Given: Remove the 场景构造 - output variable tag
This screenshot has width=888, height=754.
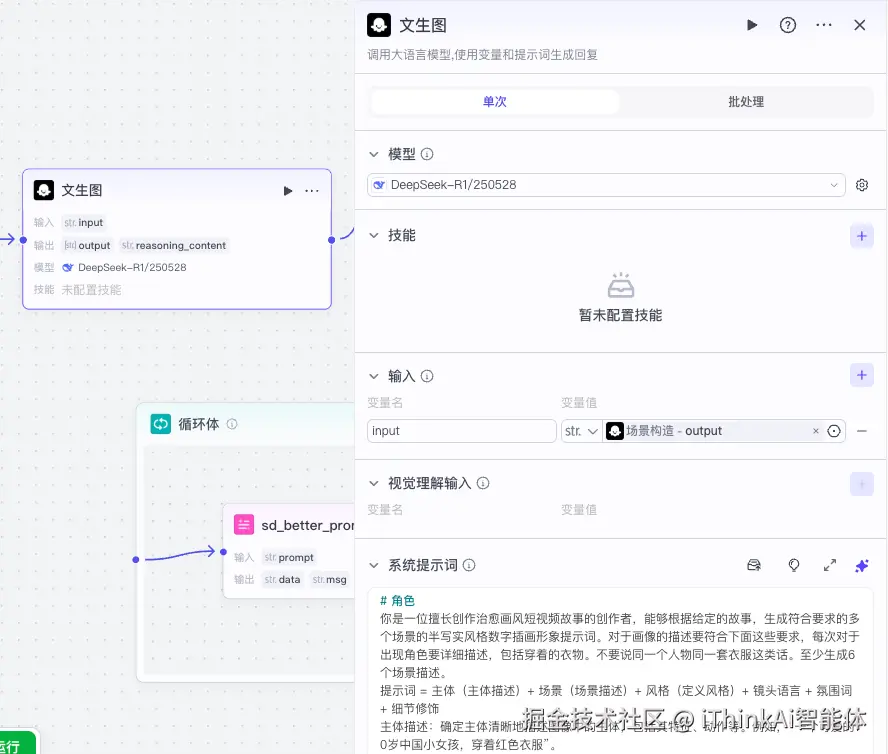Looking at the screenshot, I should click(x=816, y=431).
